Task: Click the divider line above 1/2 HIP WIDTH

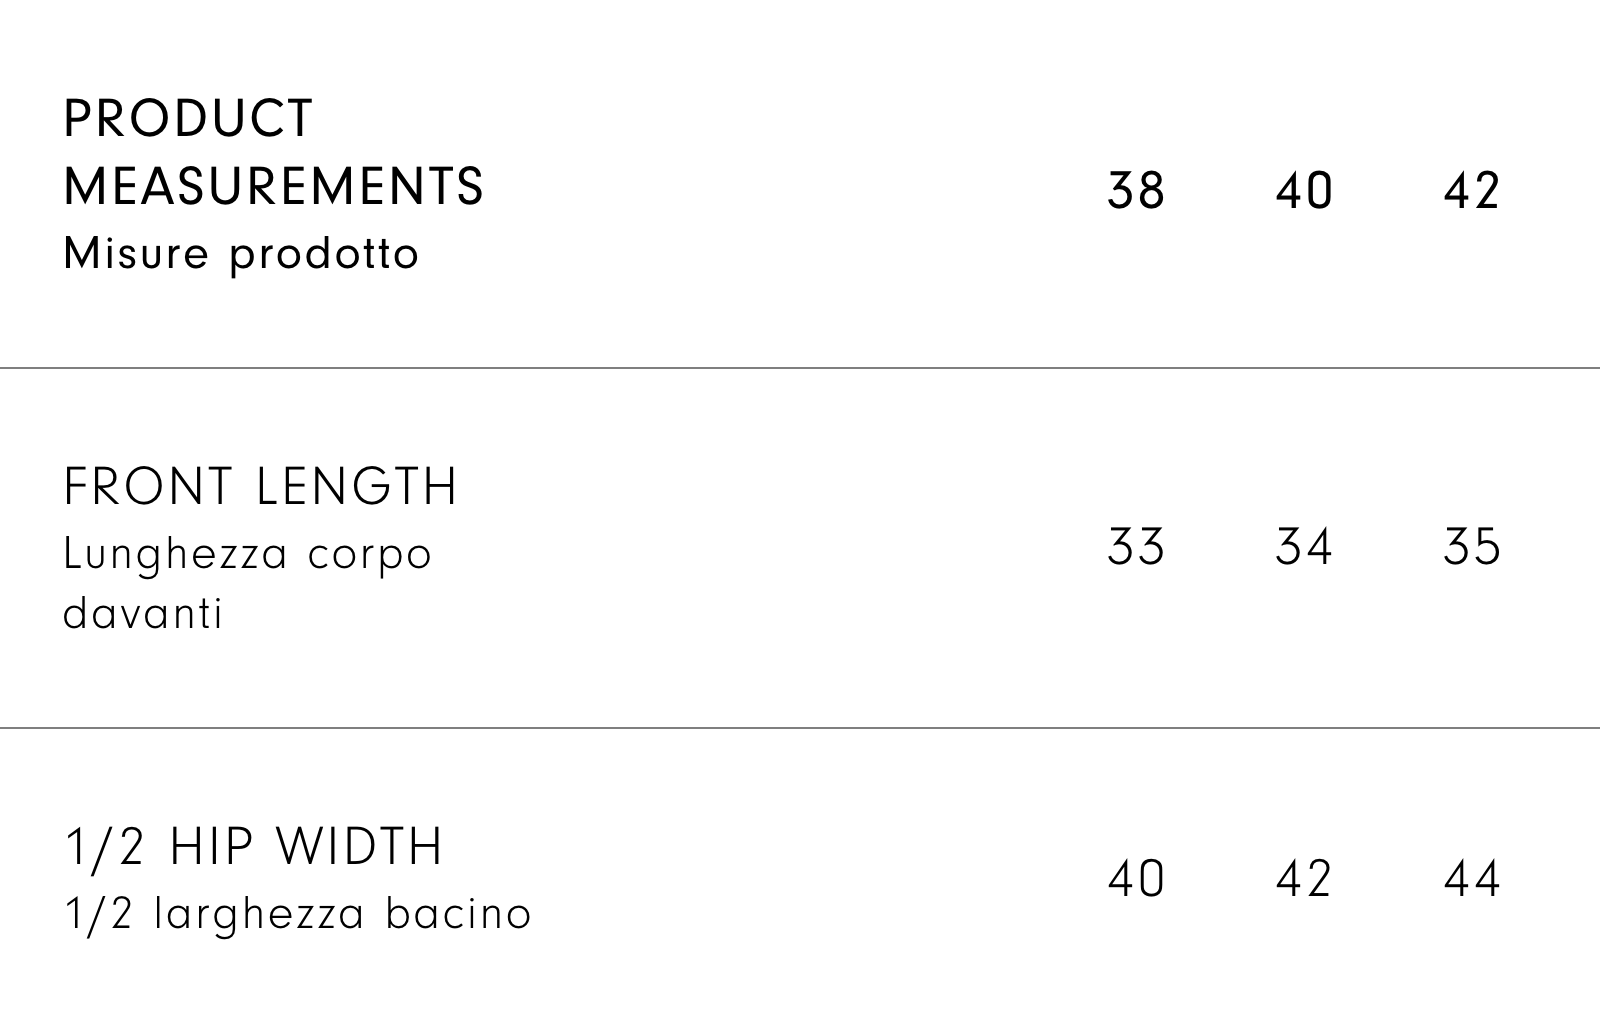Action: (x=800, y=728)
